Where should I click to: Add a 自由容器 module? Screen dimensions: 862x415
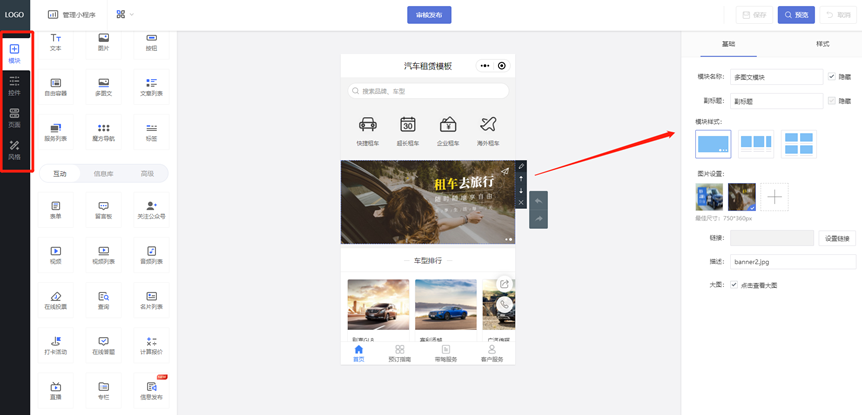(x=56, y=87)
